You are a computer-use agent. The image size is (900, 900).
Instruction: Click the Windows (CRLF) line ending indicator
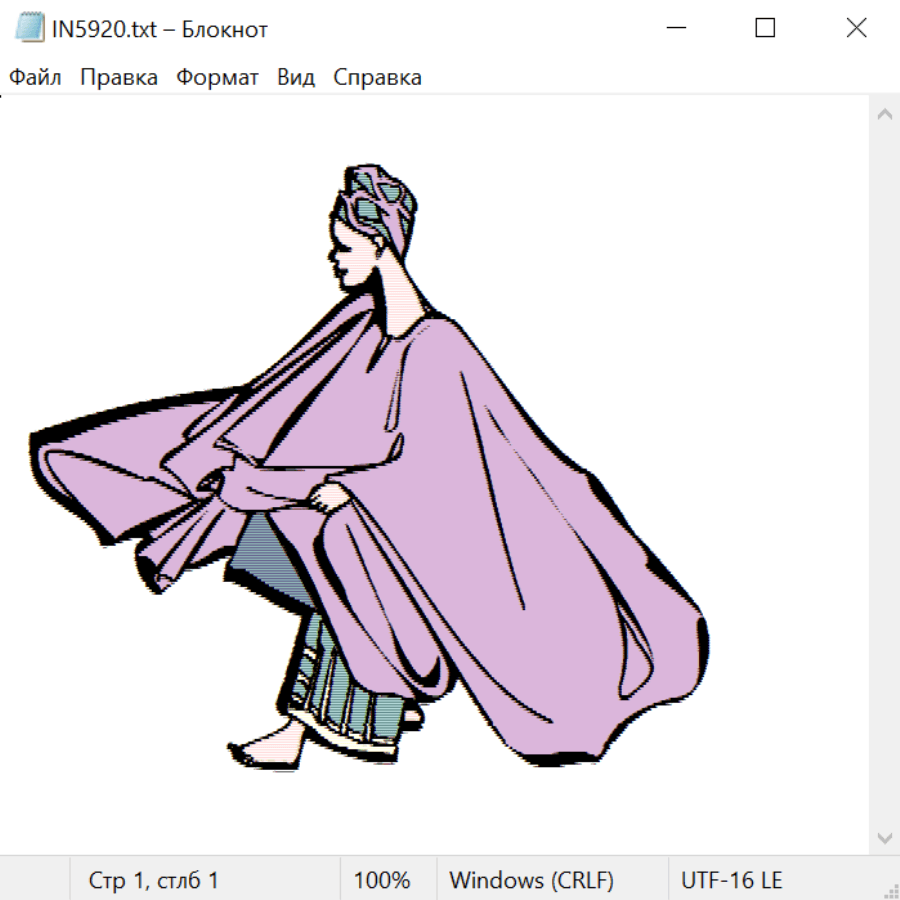(531, 880)
